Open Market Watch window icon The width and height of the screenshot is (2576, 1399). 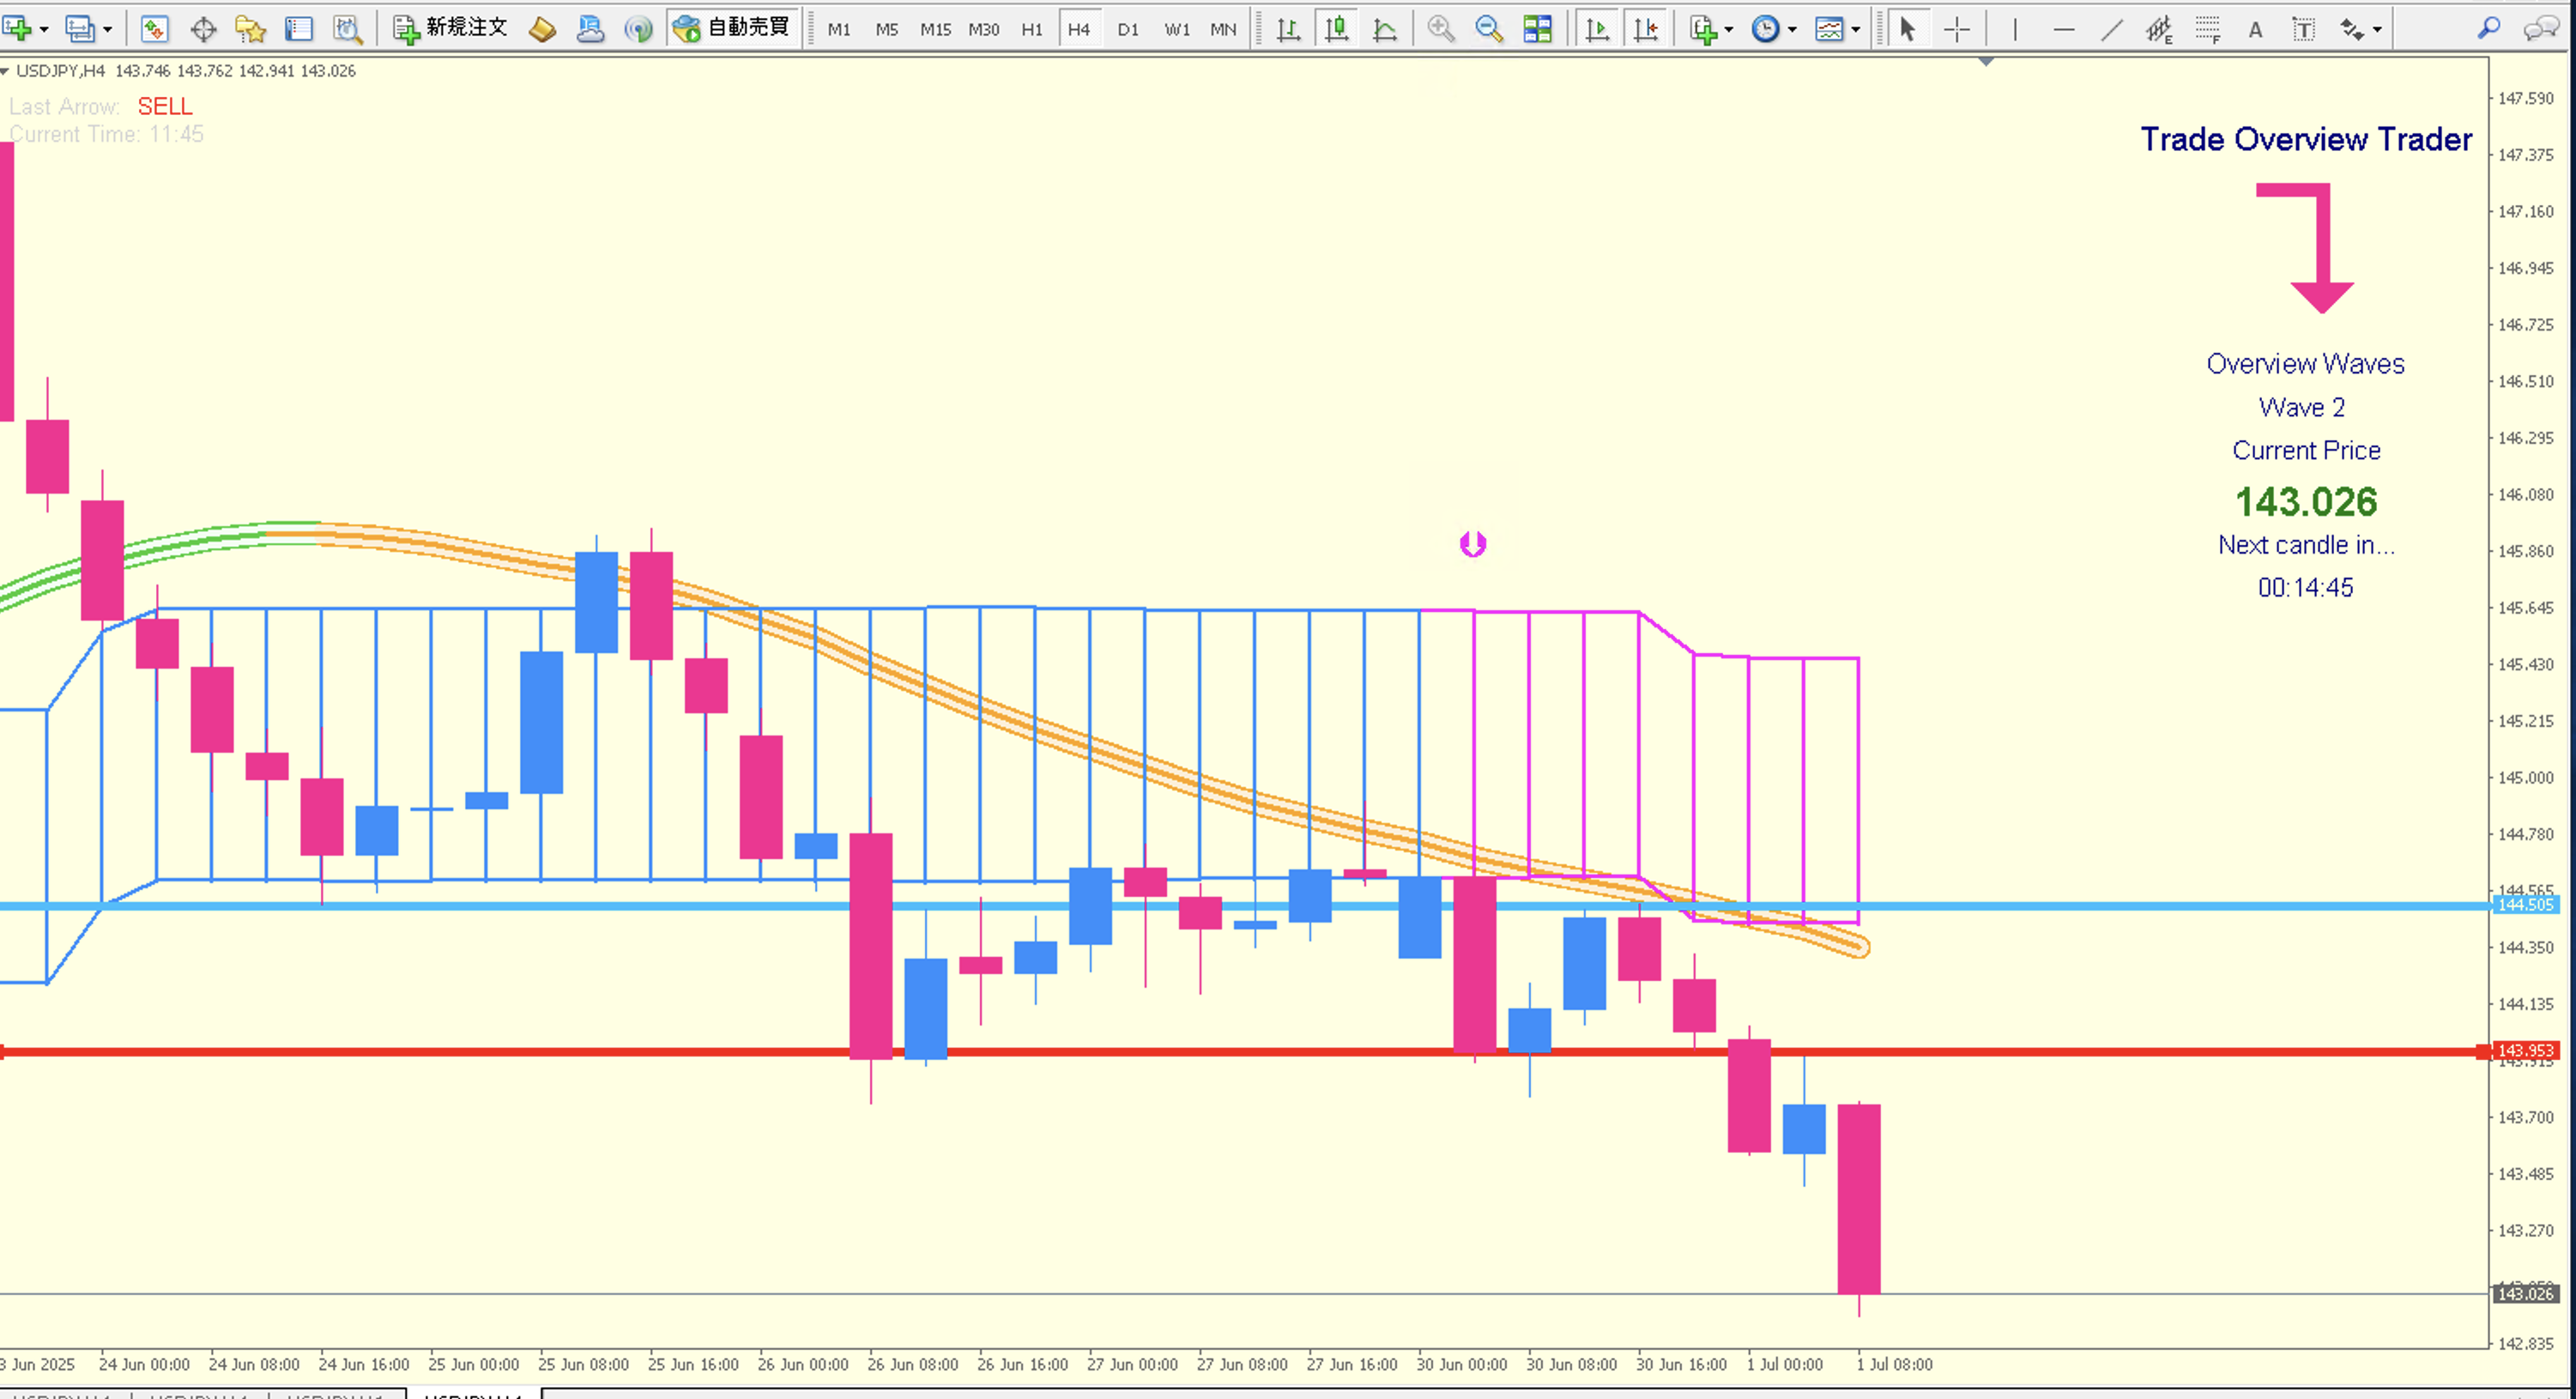click(x=154, y=29)
